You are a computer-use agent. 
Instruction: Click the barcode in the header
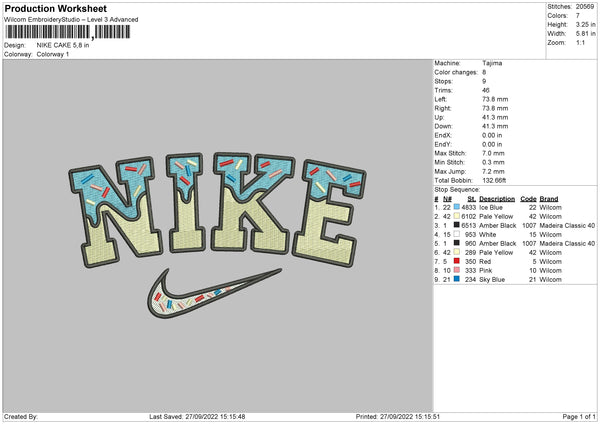coord(67,32)
